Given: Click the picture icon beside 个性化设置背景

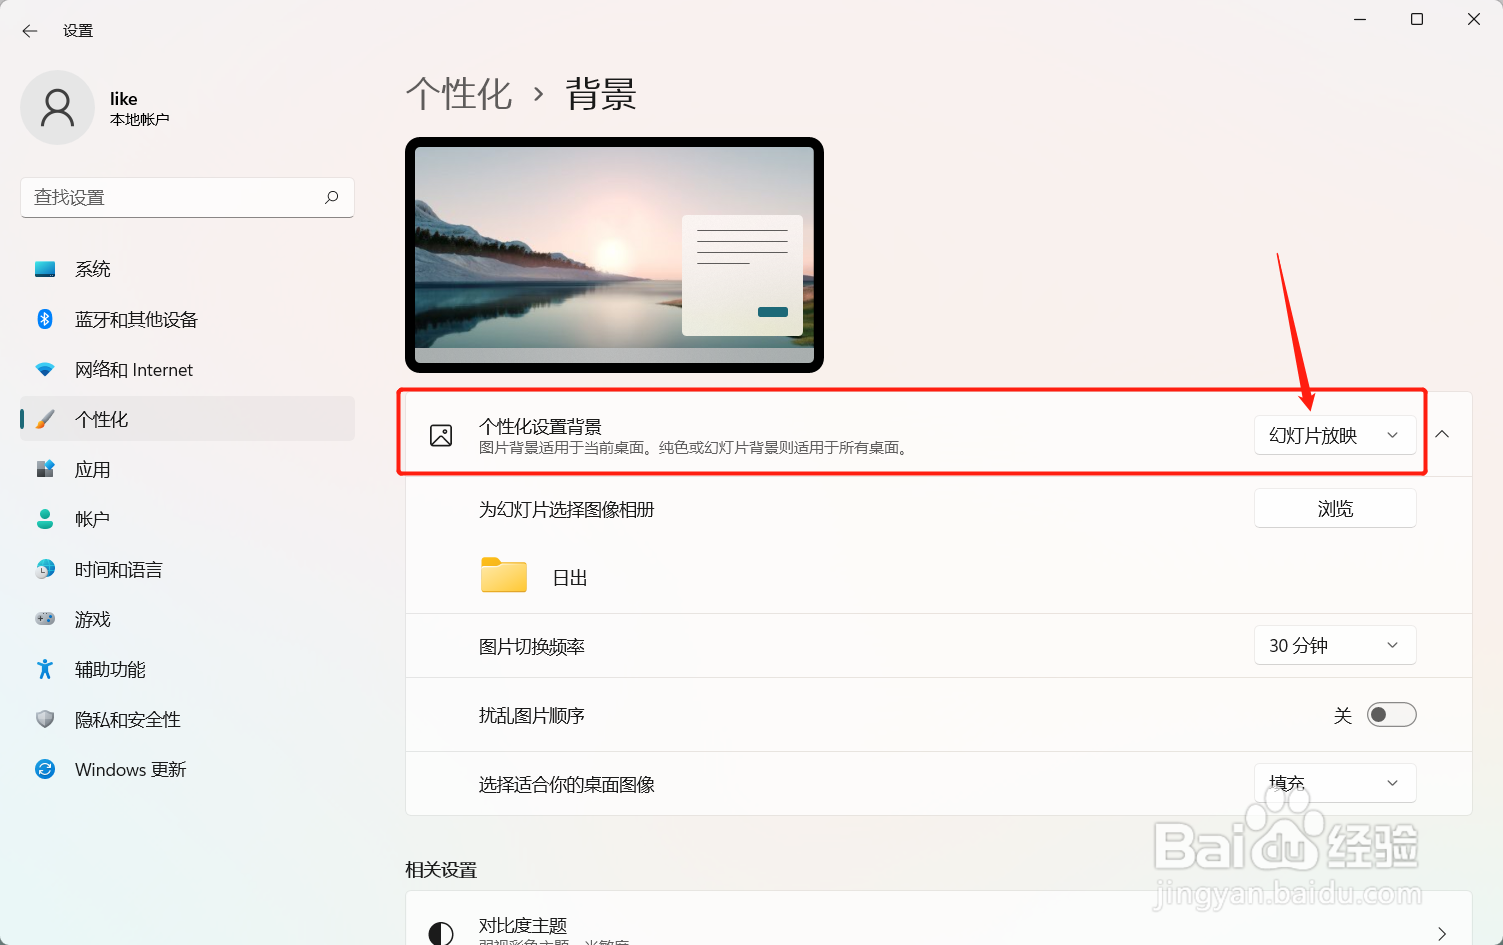Looking at the screenshot, I should point(441,435).
